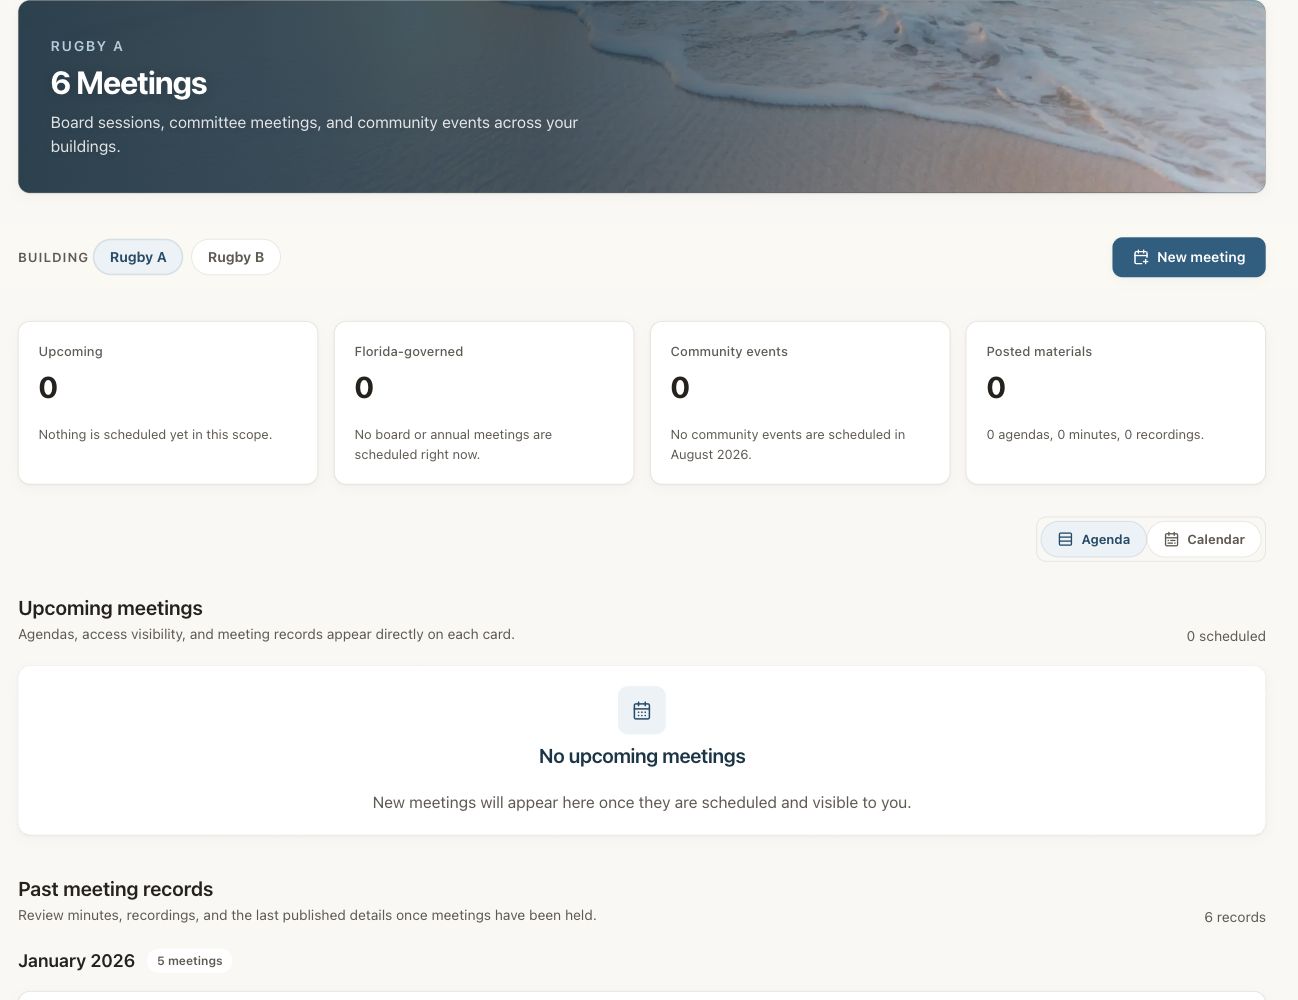This screenshot has width=1298, height=1000.
Task: Open the Upcoming stat card
Action: [168, 402]
